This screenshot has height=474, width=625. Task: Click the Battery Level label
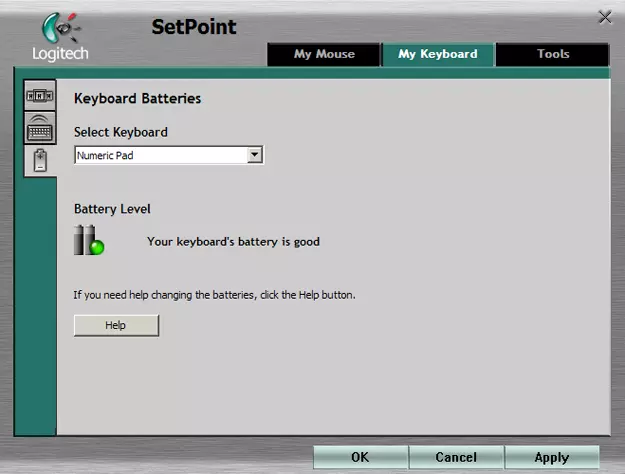[x=112, y=209]
